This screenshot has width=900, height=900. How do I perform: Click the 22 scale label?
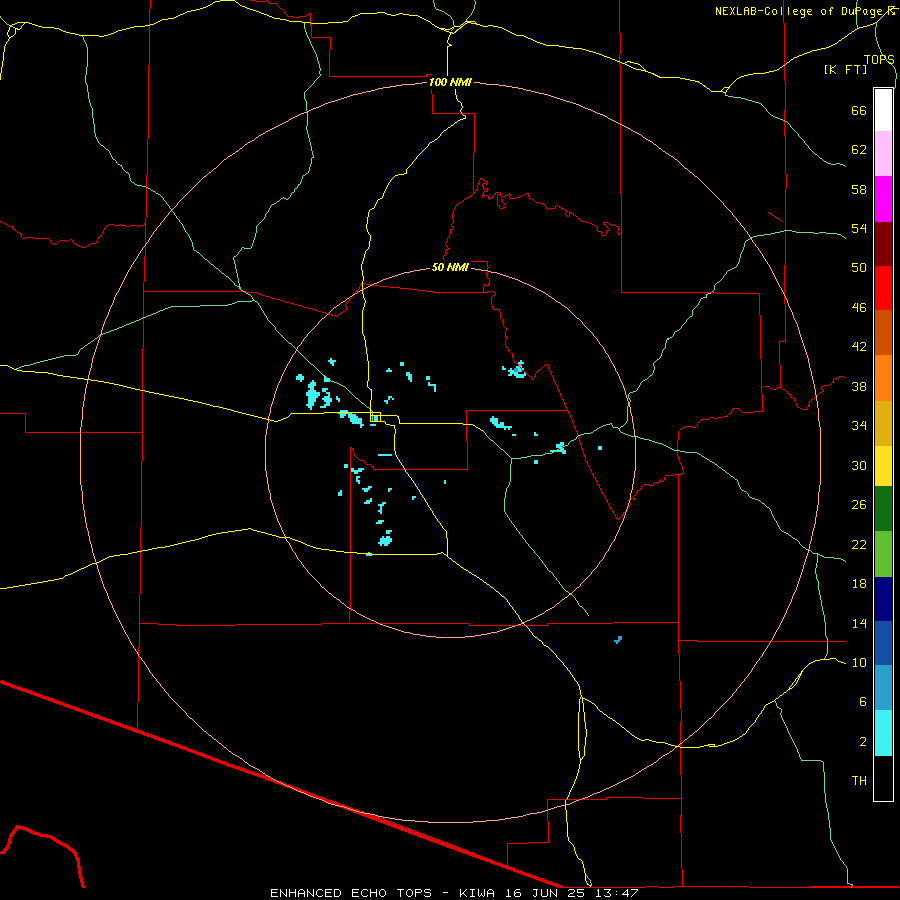click(x=859, y=545)
